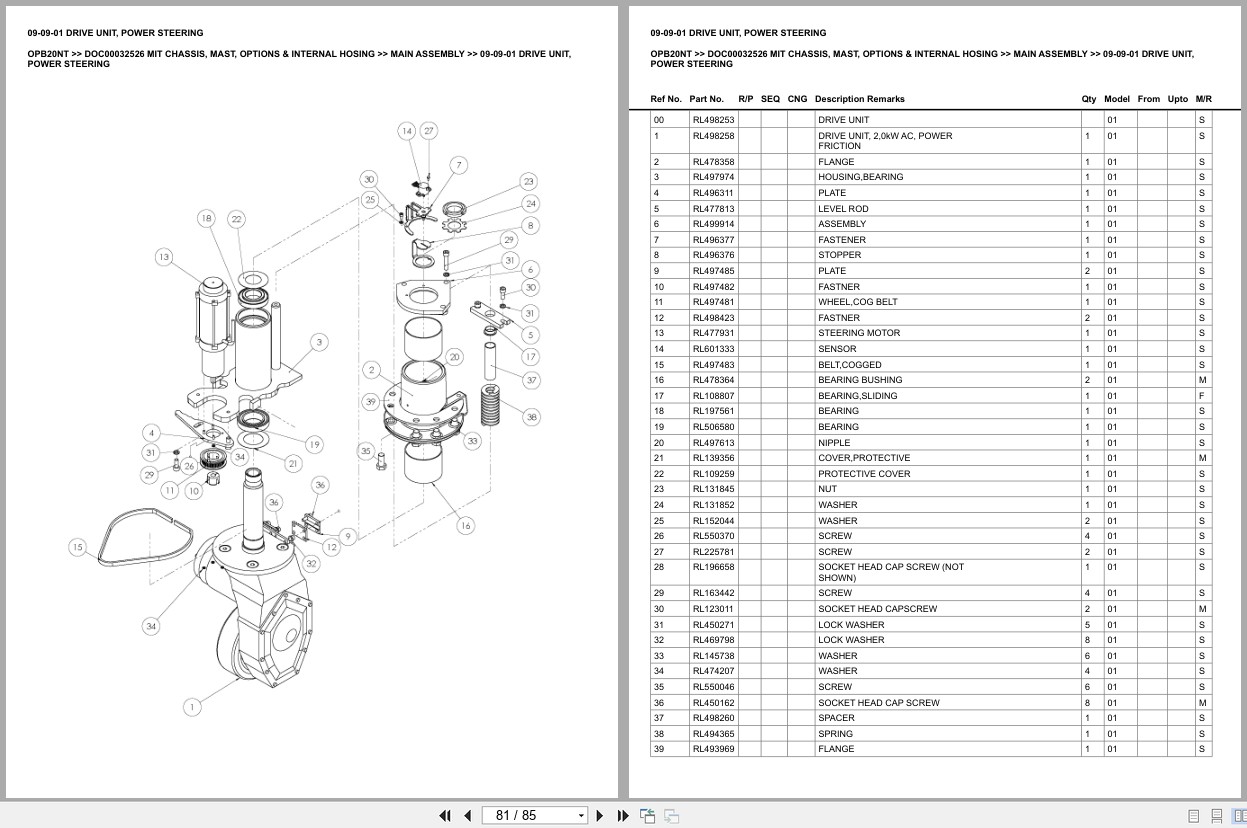Select part number RL196658
Viewport: 1247px width, 828px height.
pos(713,567)
